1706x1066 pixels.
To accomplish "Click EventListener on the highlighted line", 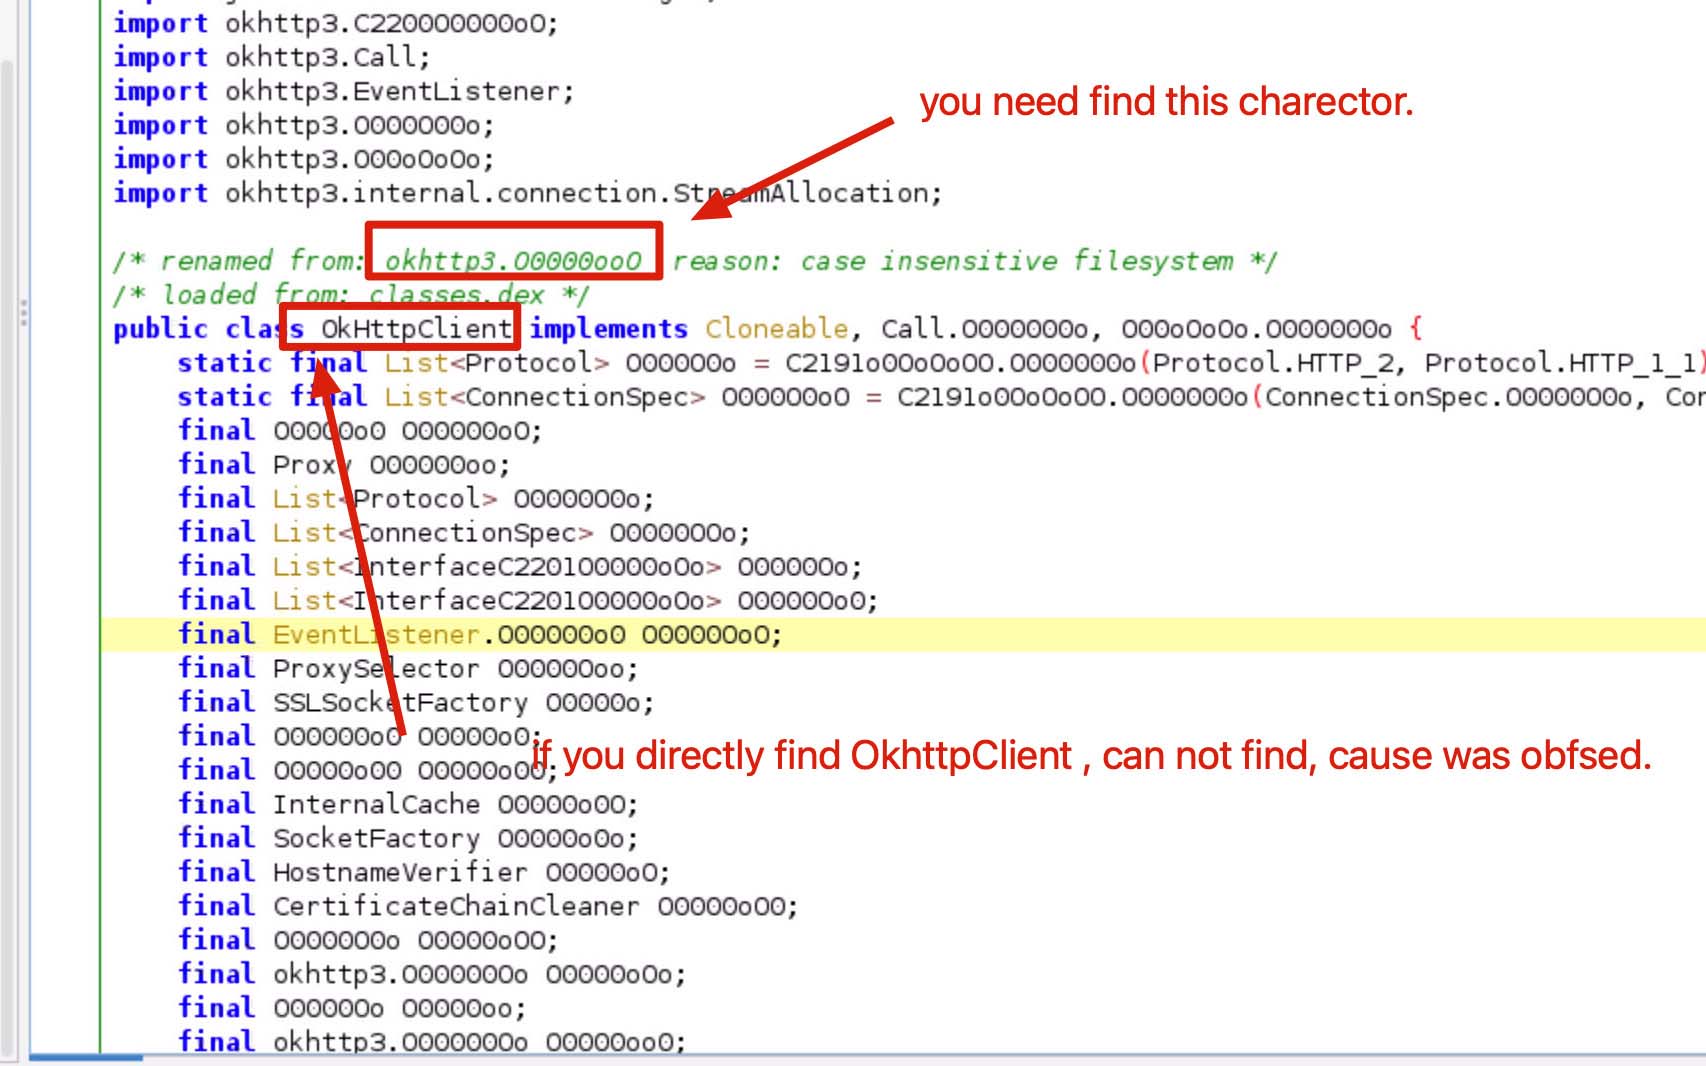I will 376,634.
